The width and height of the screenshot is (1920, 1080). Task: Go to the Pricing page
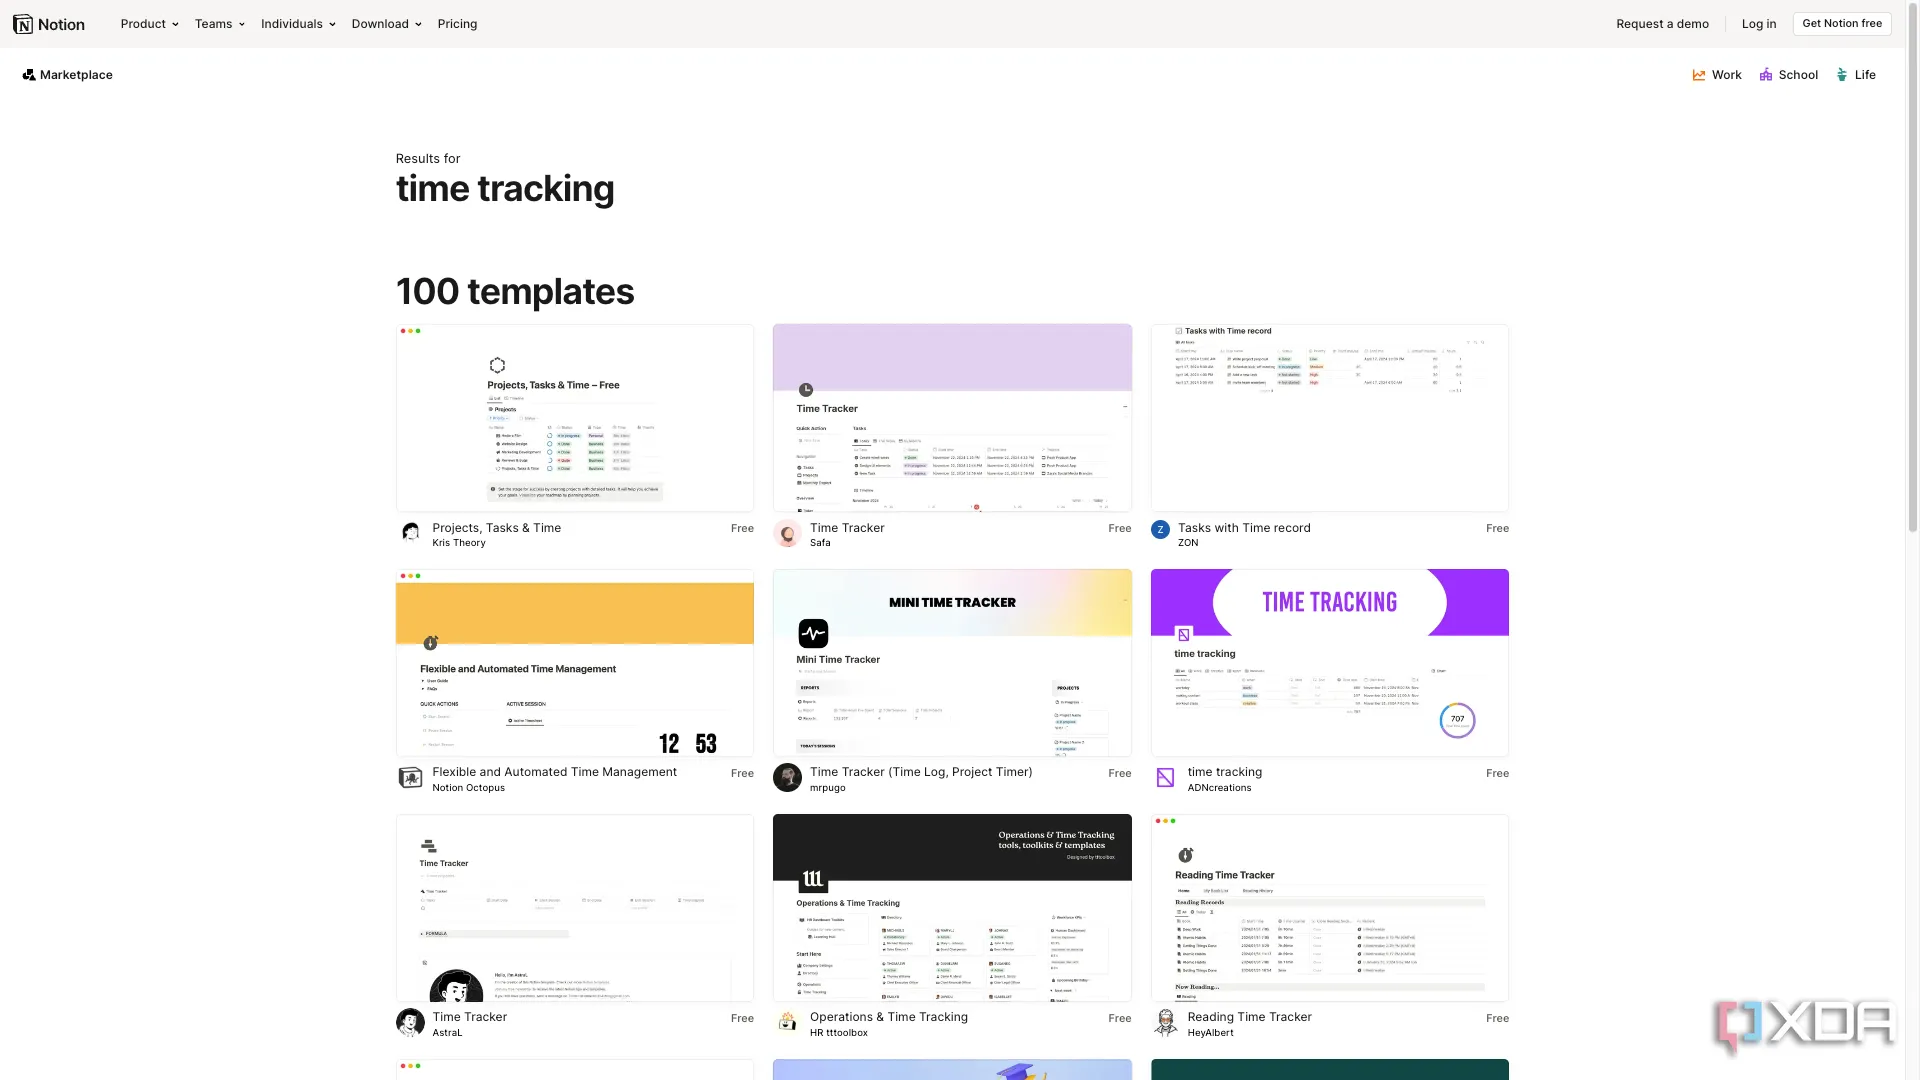click(457, 24)
